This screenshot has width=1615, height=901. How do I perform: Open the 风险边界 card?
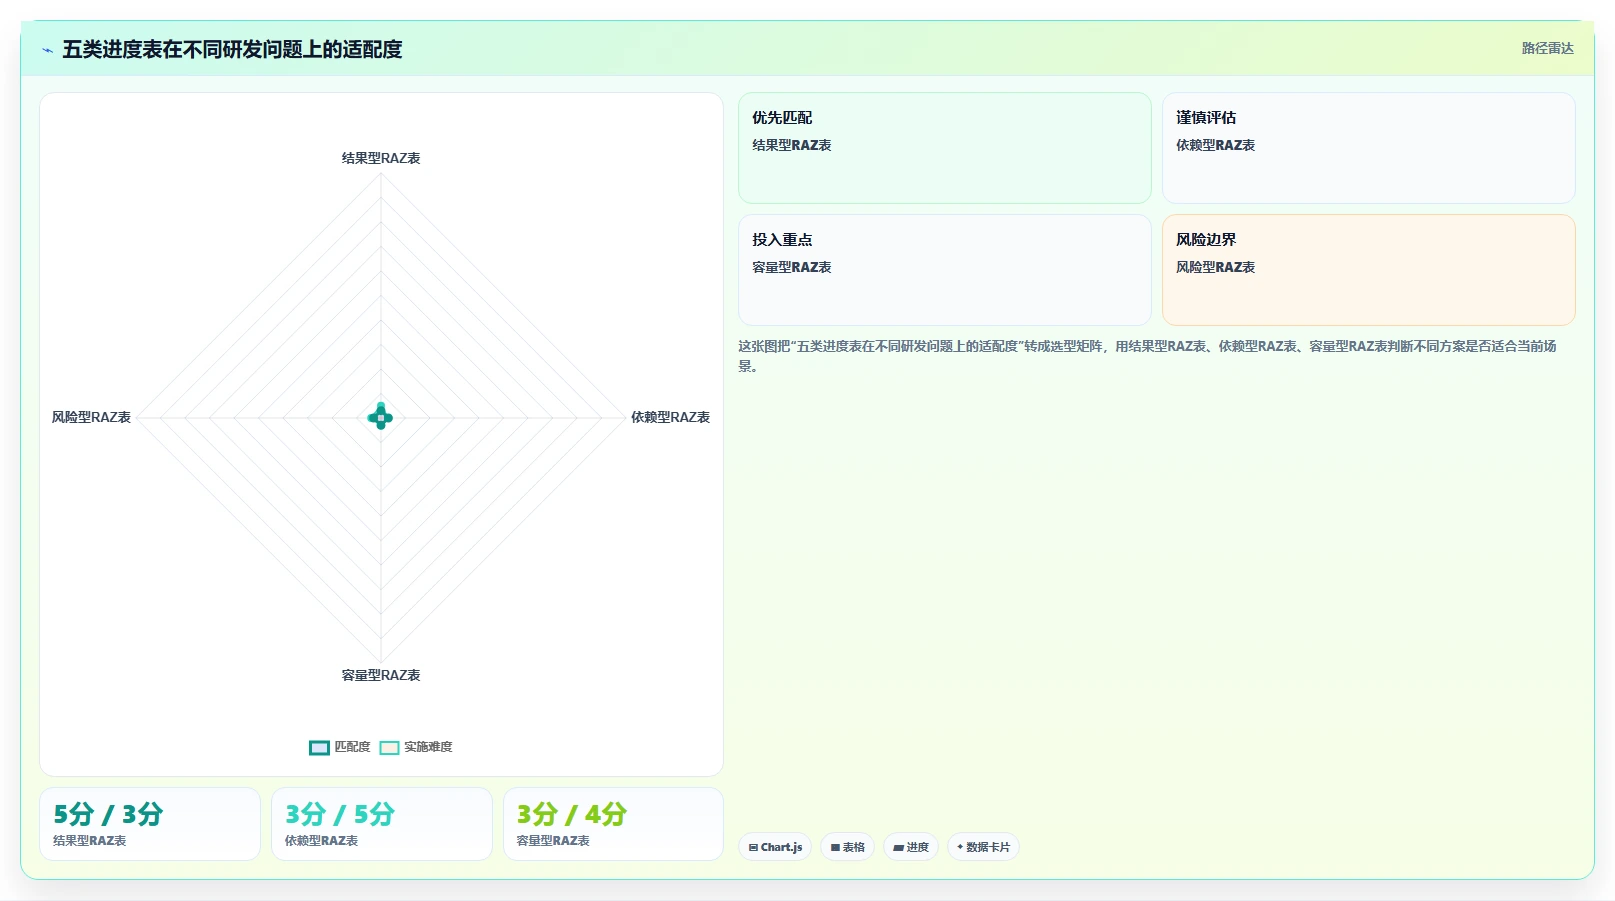(1368, 270)
